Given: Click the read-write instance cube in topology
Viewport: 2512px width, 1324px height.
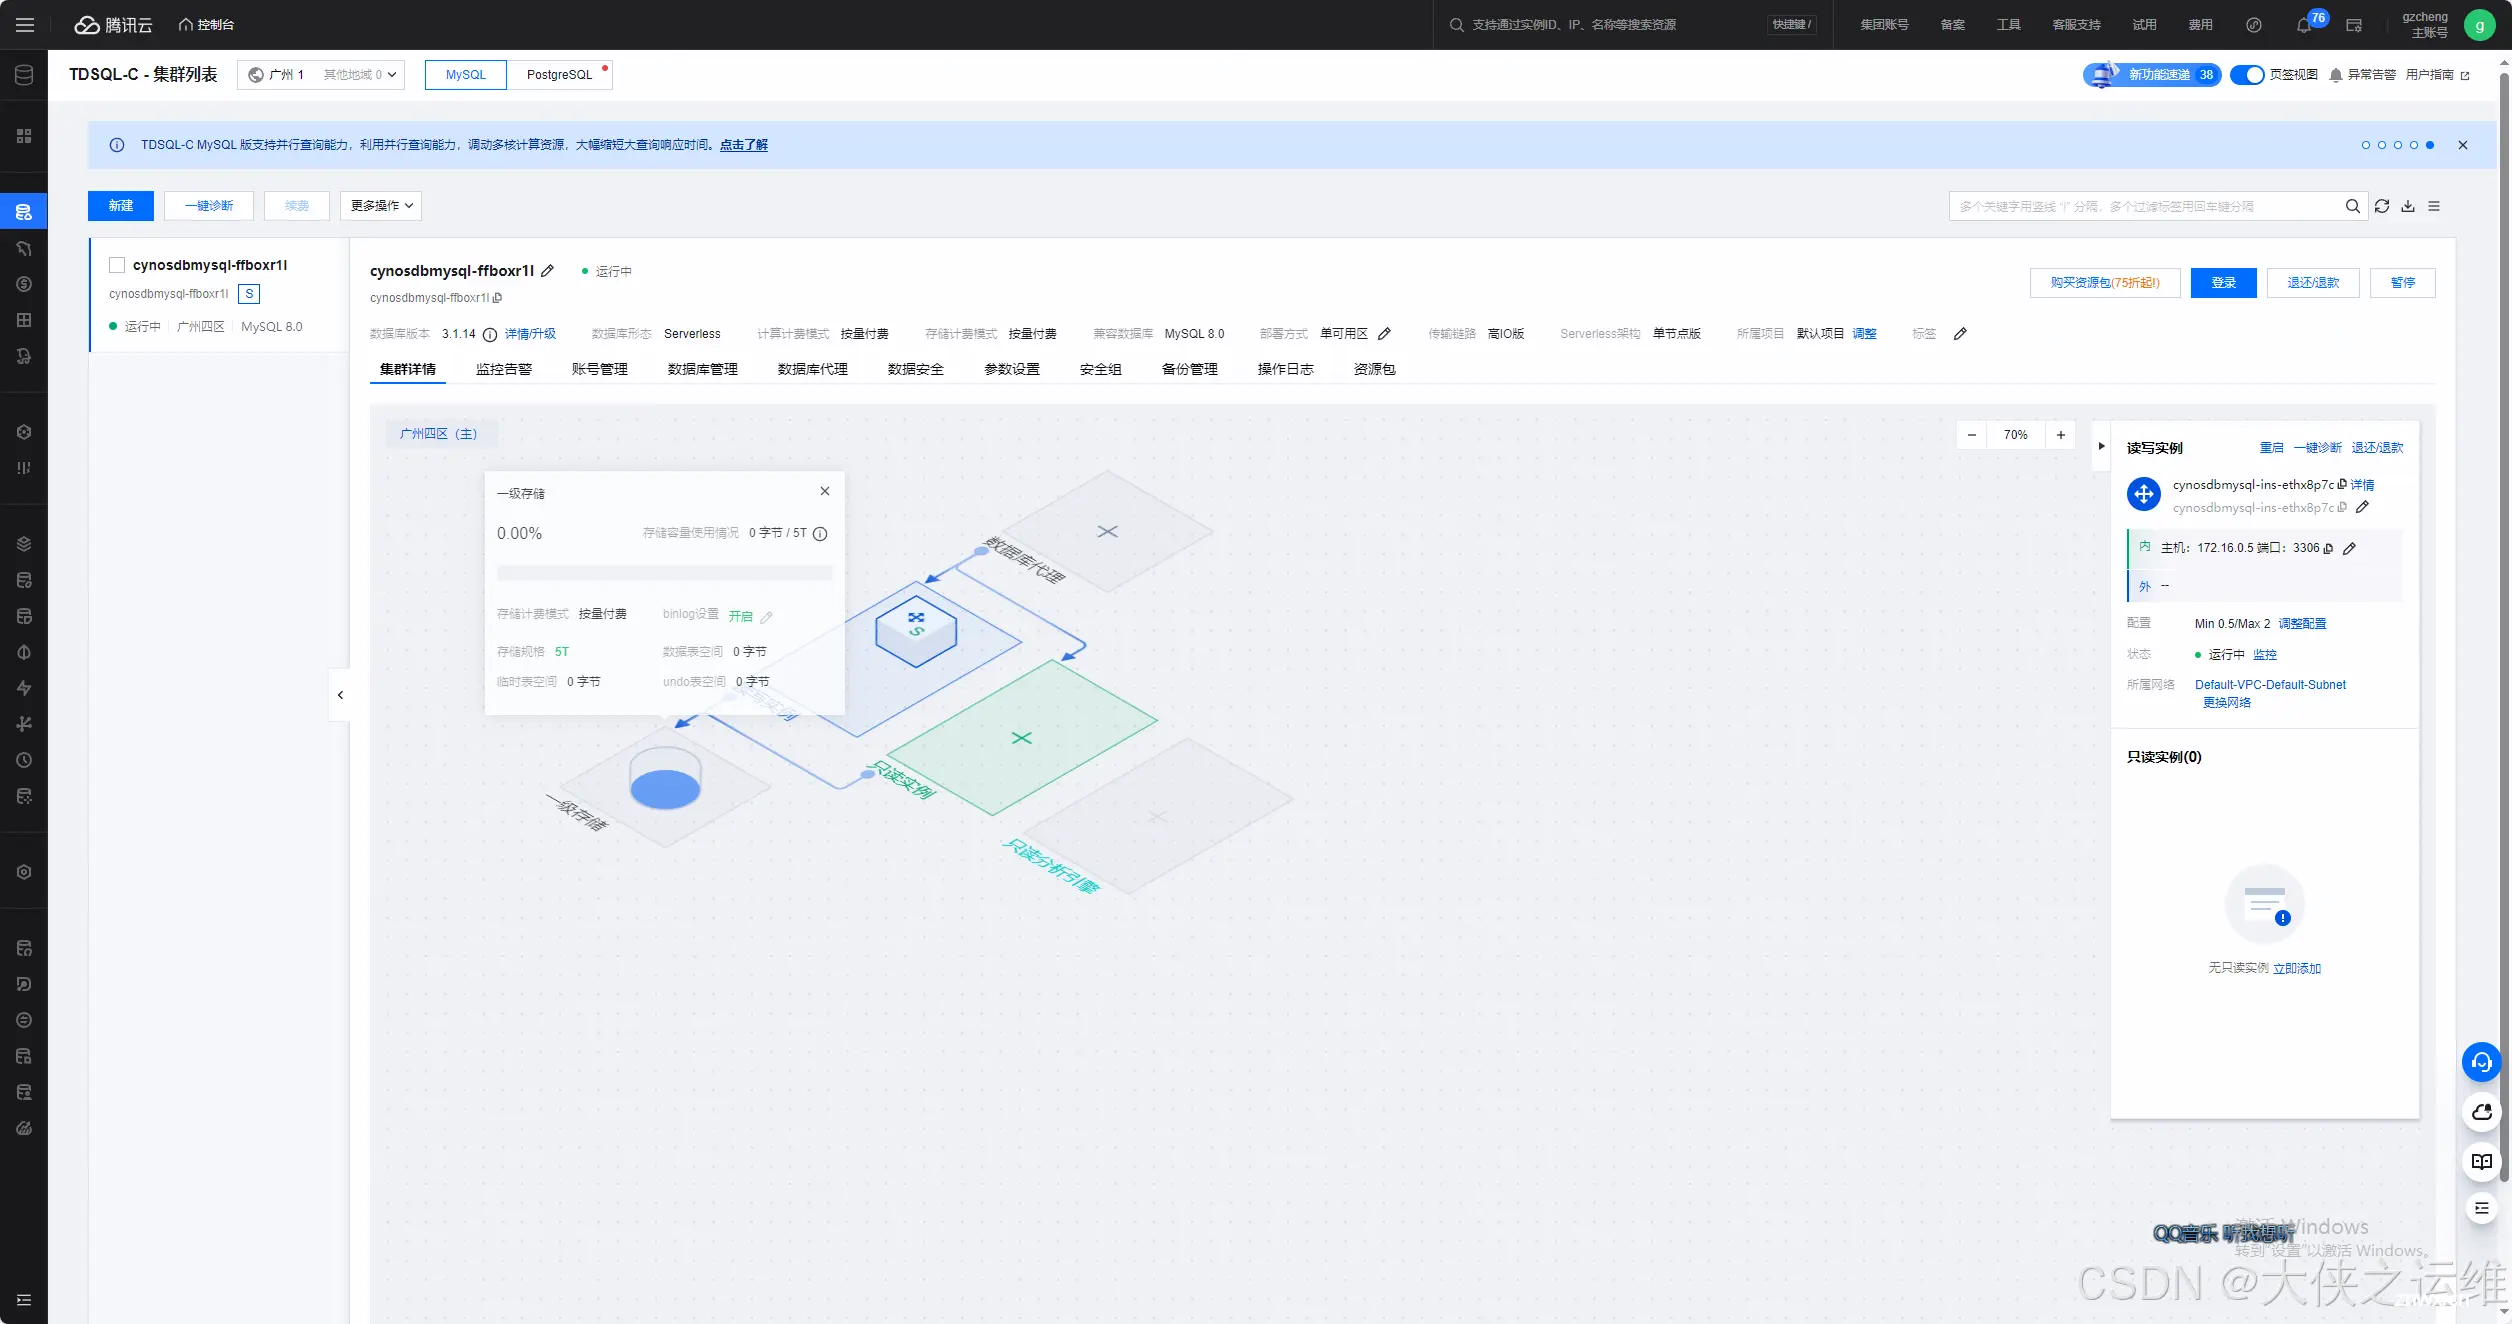Looking at the screenshot, I should 916,631.
